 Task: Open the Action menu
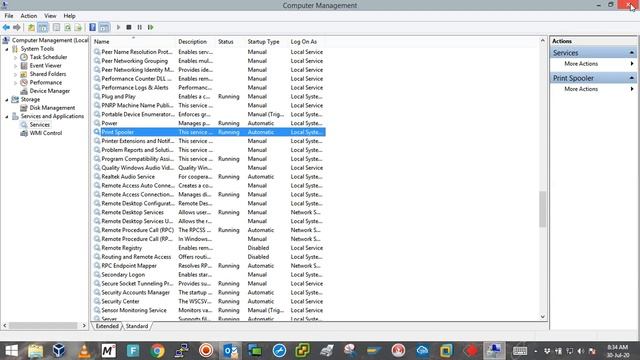29,16
